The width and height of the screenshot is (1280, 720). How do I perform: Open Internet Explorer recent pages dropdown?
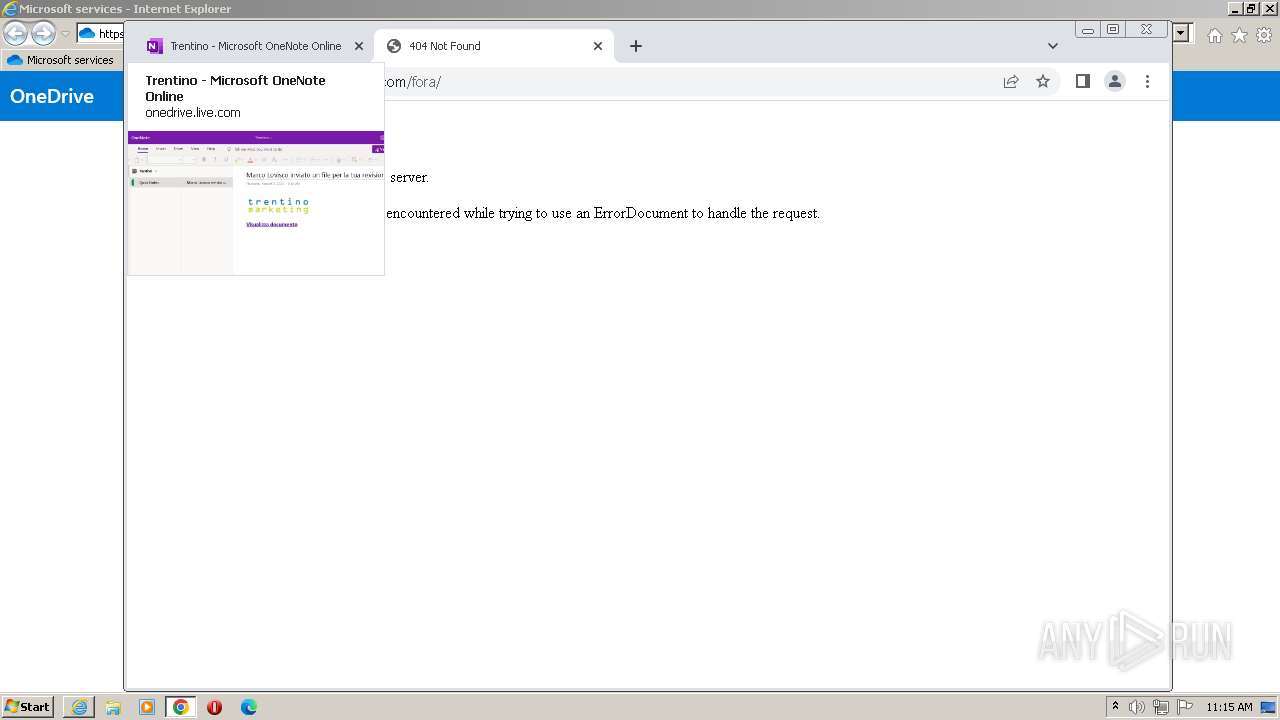65,34
